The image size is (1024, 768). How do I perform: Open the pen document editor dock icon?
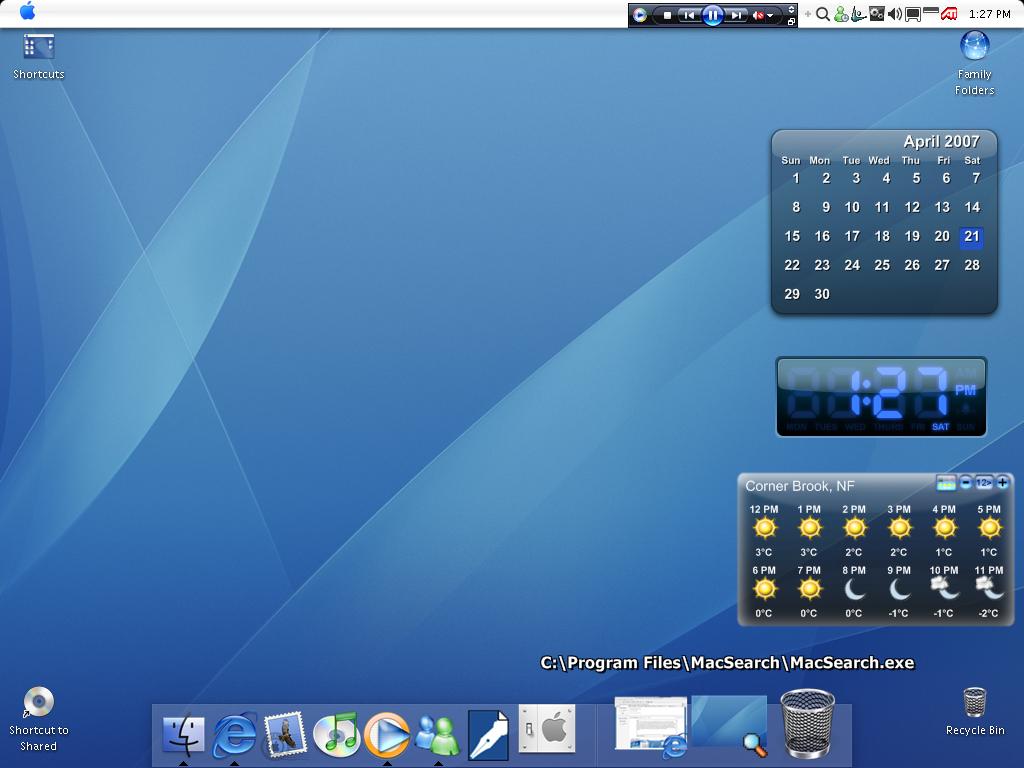488,735
